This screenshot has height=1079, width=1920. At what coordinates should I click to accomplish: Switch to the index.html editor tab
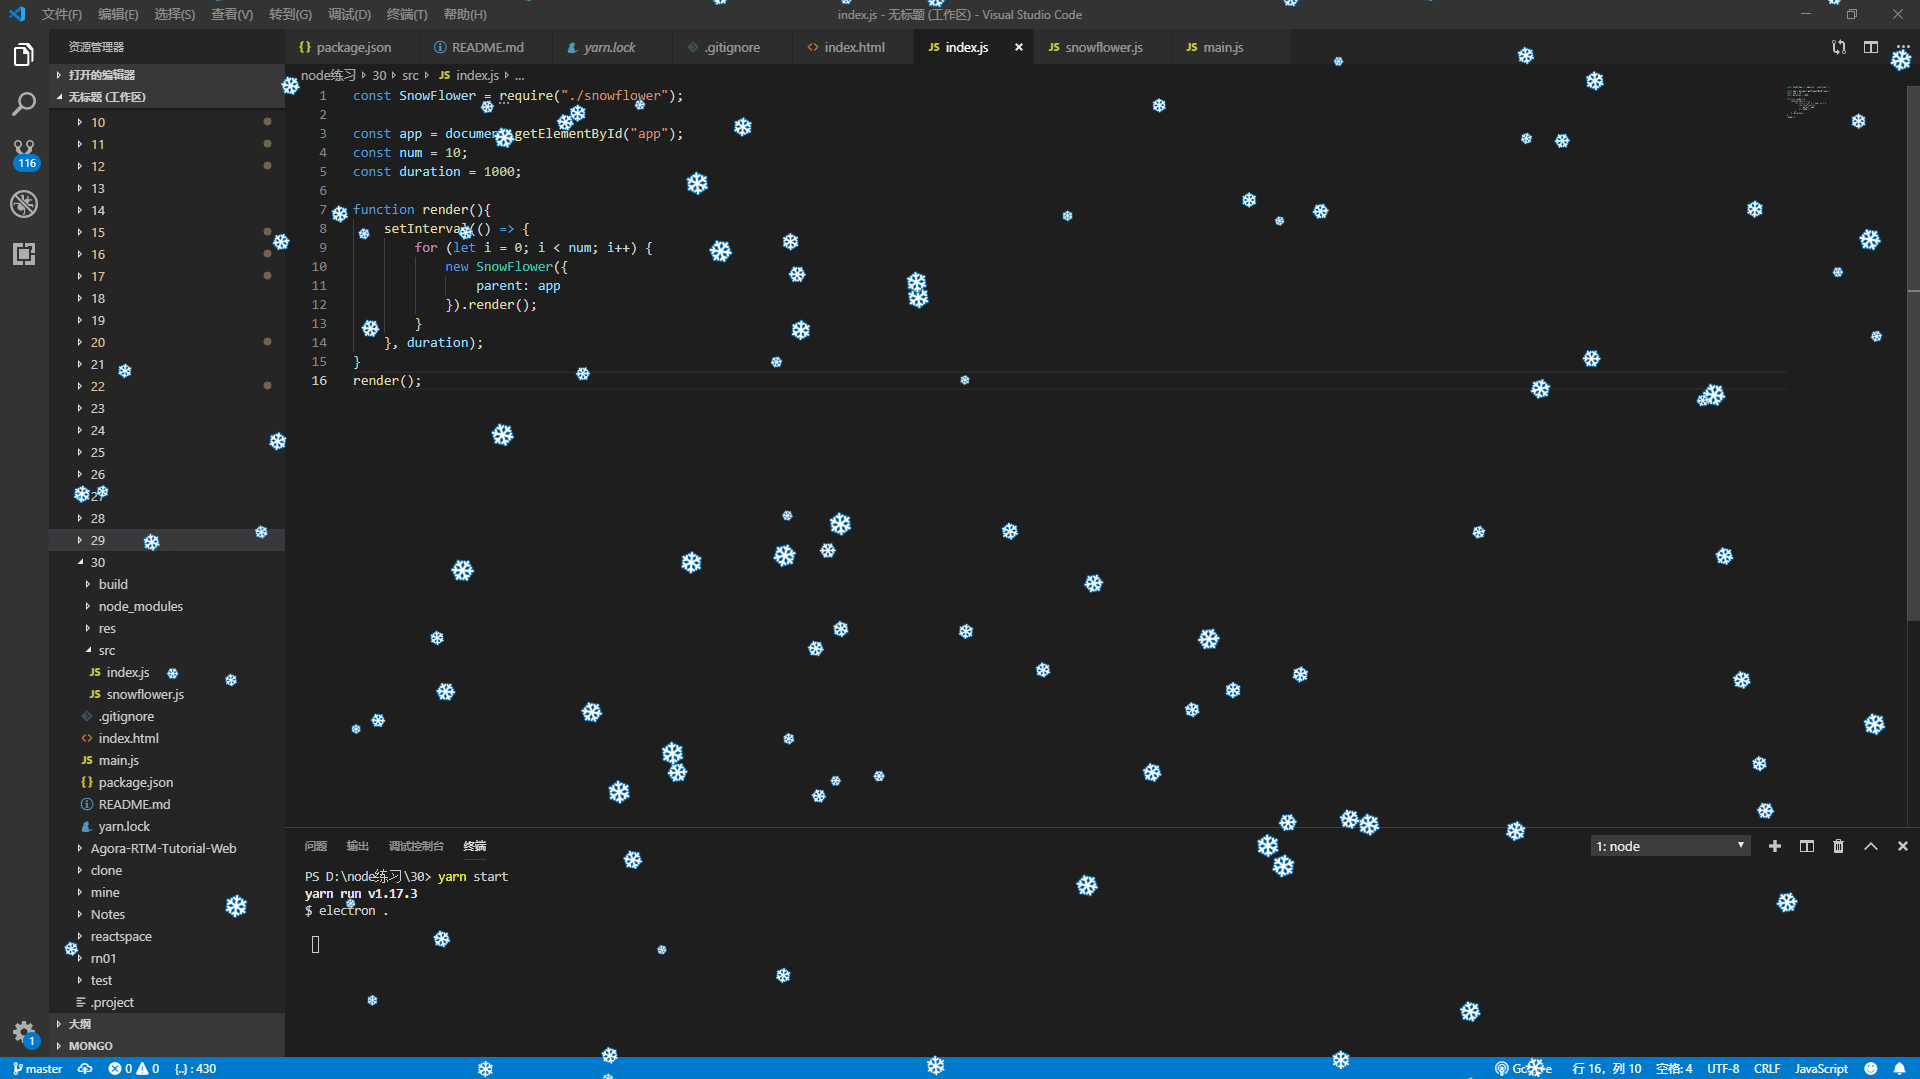coord(853,47)
